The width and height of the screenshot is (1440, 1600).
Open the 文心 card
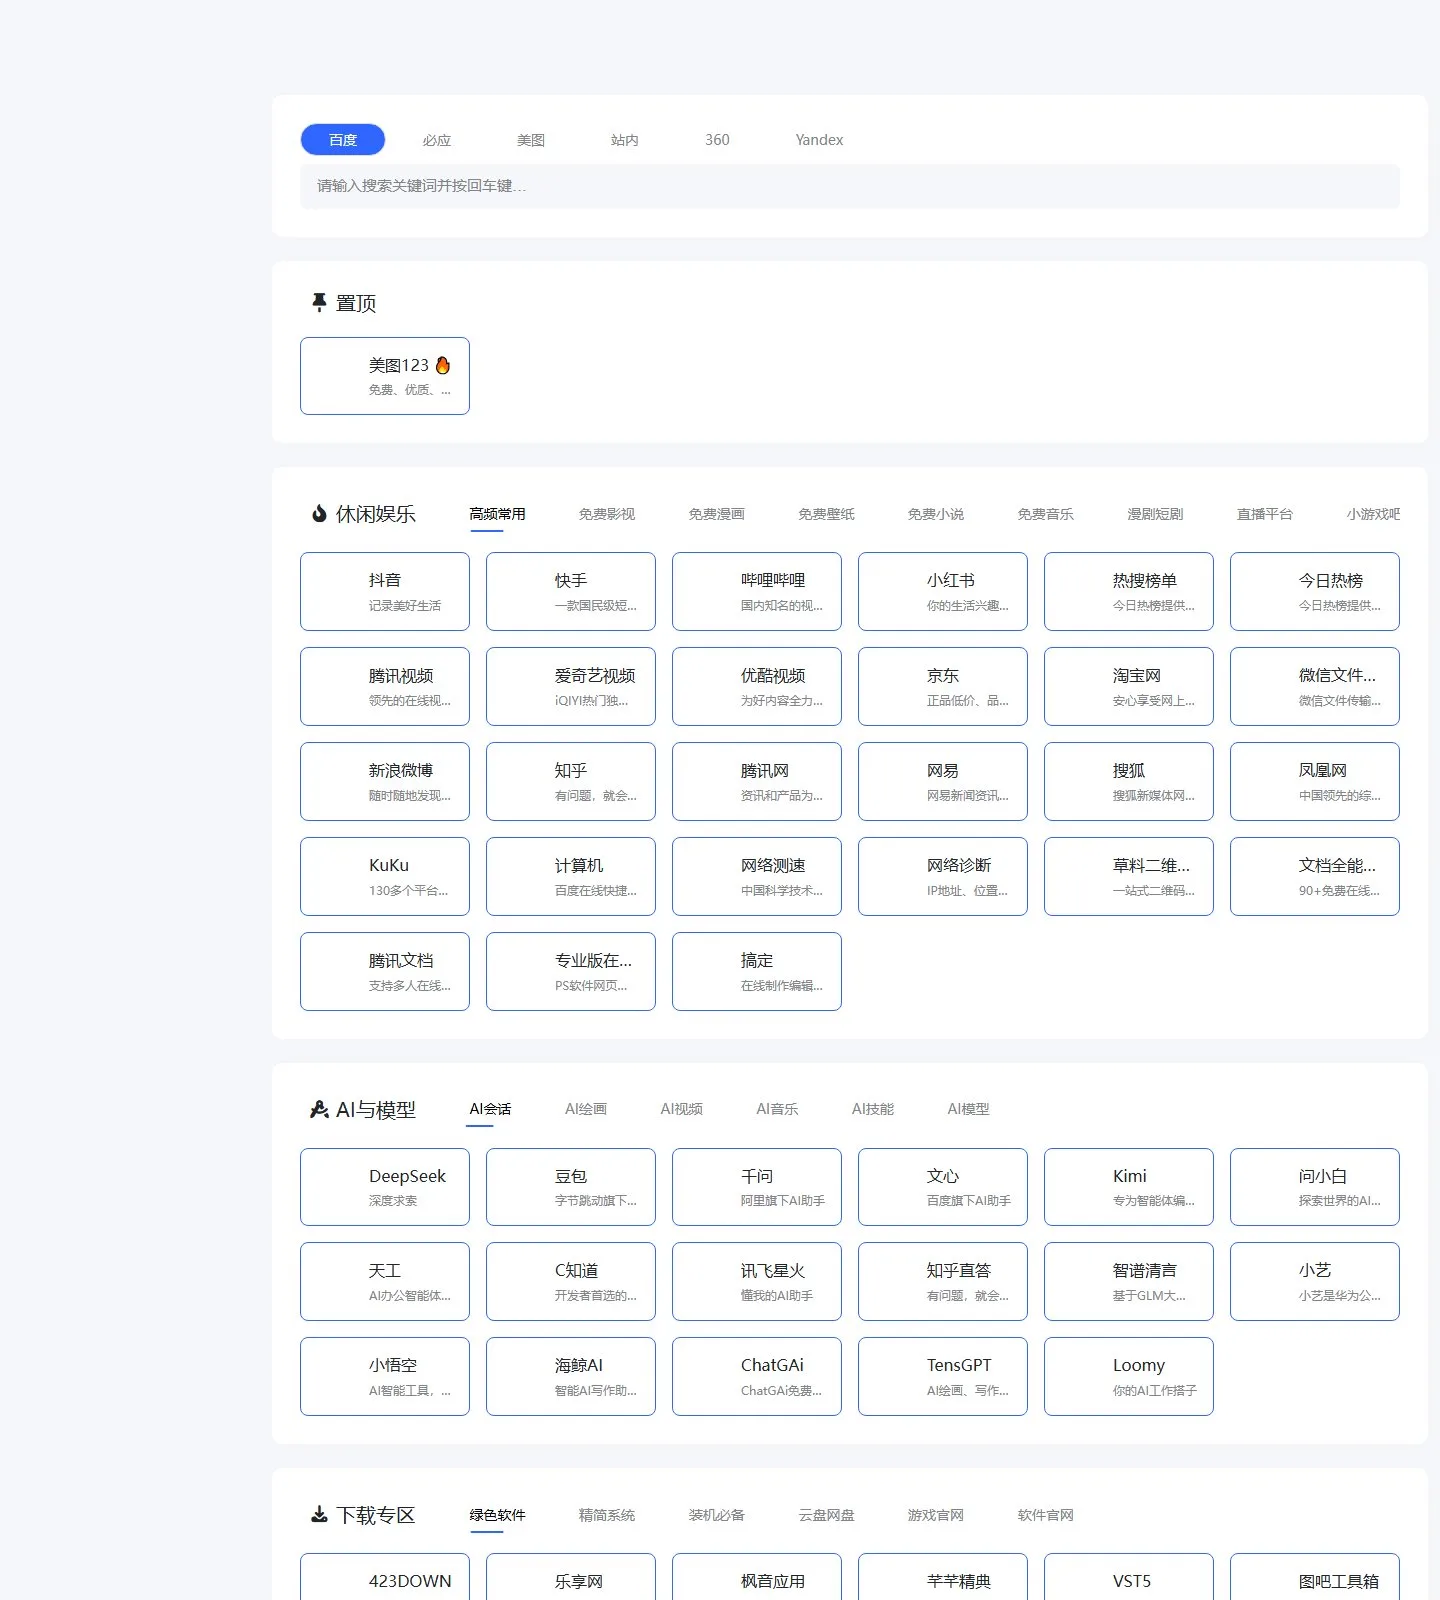pos(943,1187)
